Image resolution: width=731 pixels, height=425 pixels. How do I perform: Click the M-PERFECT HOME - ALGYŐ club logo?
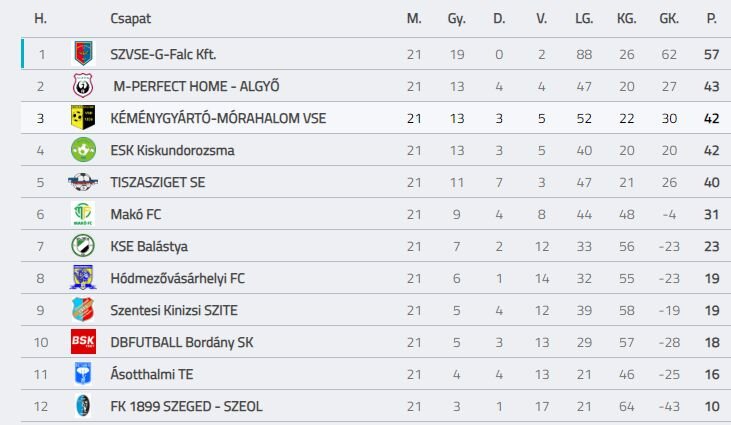[83, 86]
